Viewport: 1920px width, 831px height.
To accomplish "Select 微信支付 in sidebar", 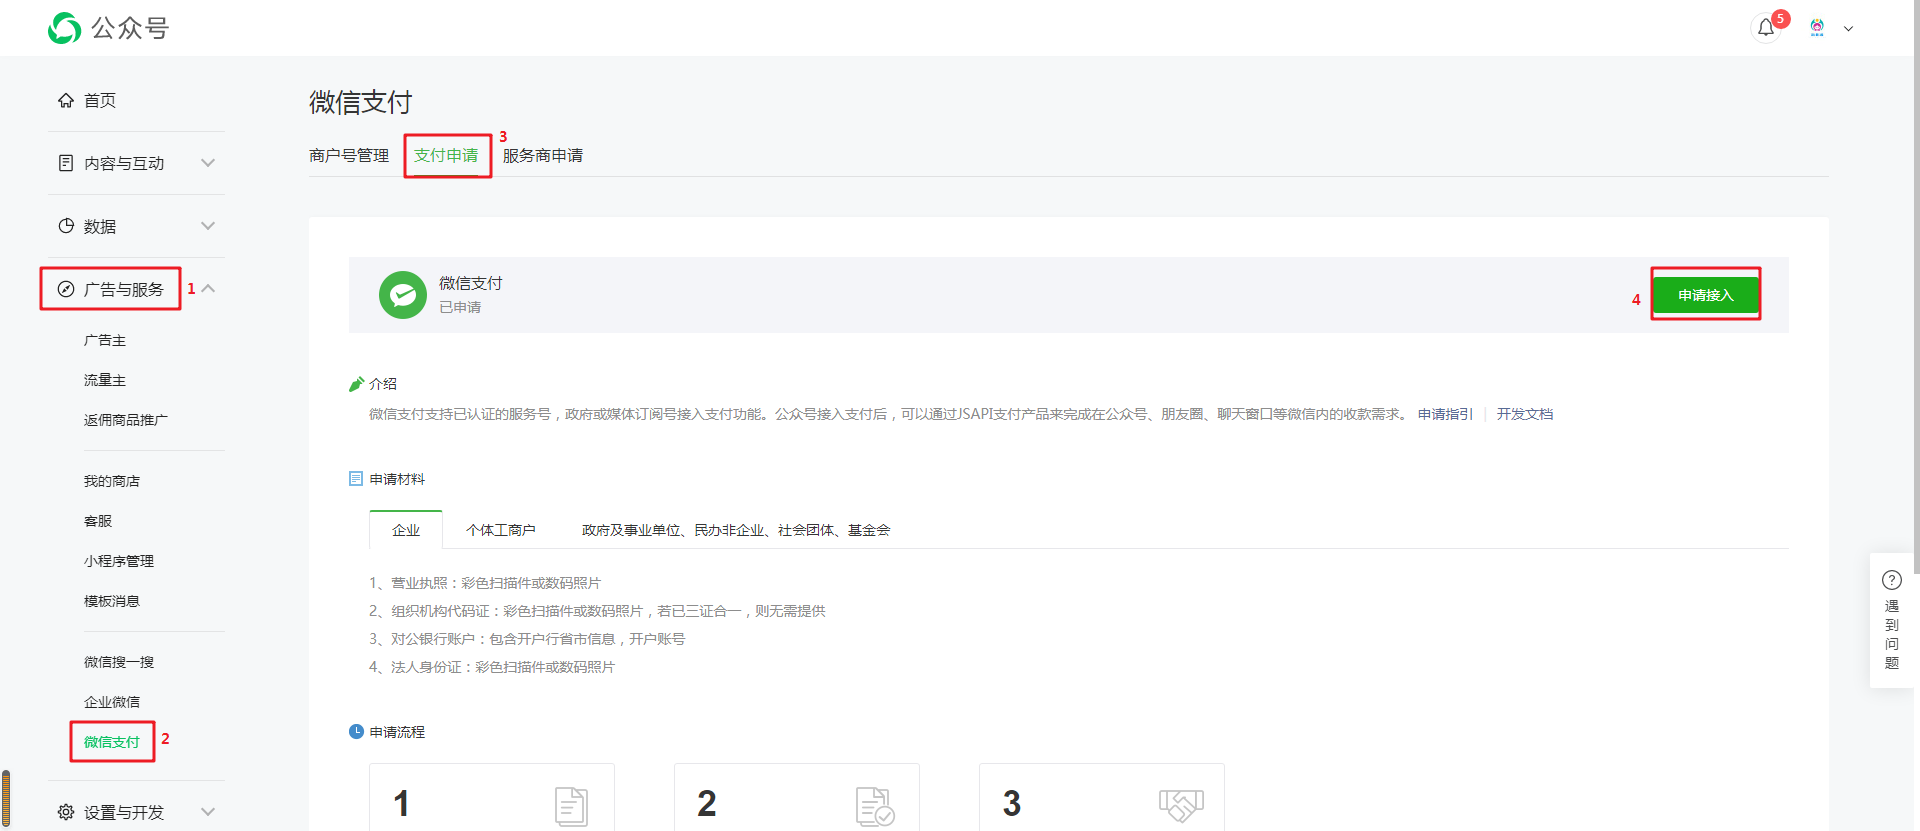I will point(112,742).
